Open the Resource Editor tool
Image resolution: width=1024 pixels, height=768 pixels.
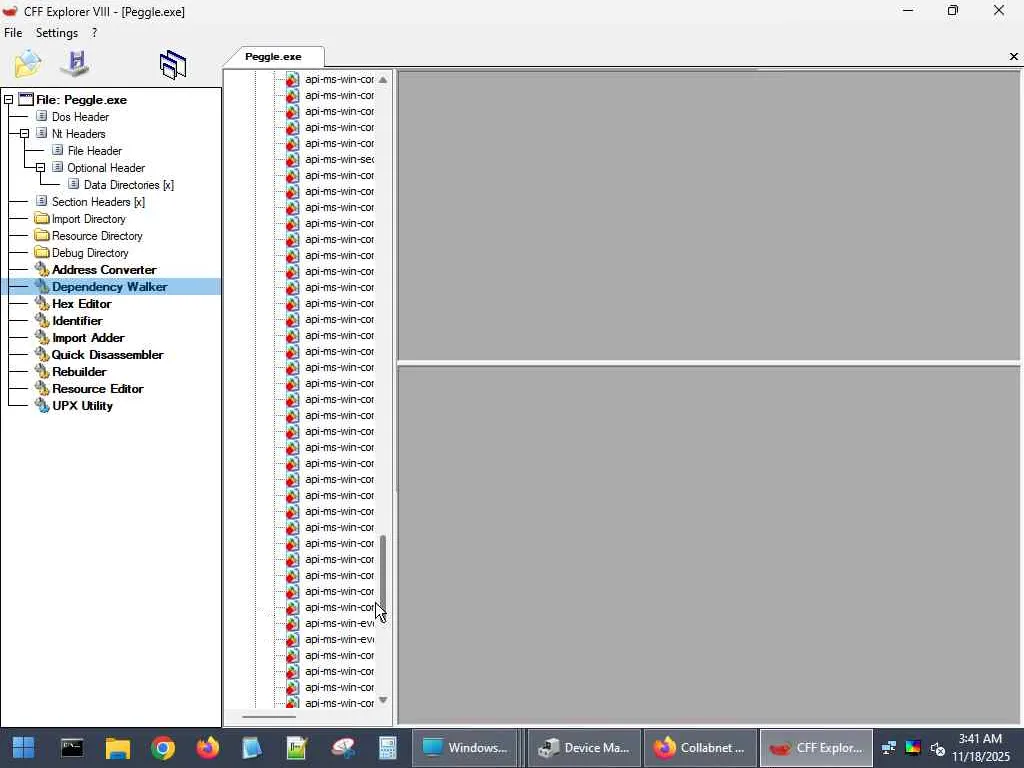point(98,389)
